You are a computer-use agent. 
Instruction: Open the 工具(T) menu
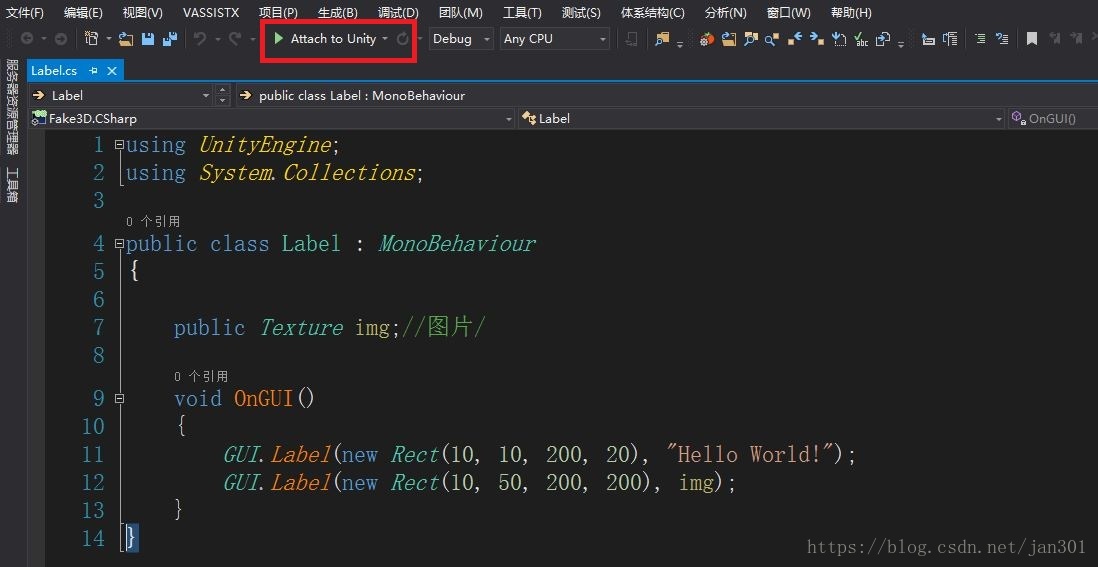point(522,13)
